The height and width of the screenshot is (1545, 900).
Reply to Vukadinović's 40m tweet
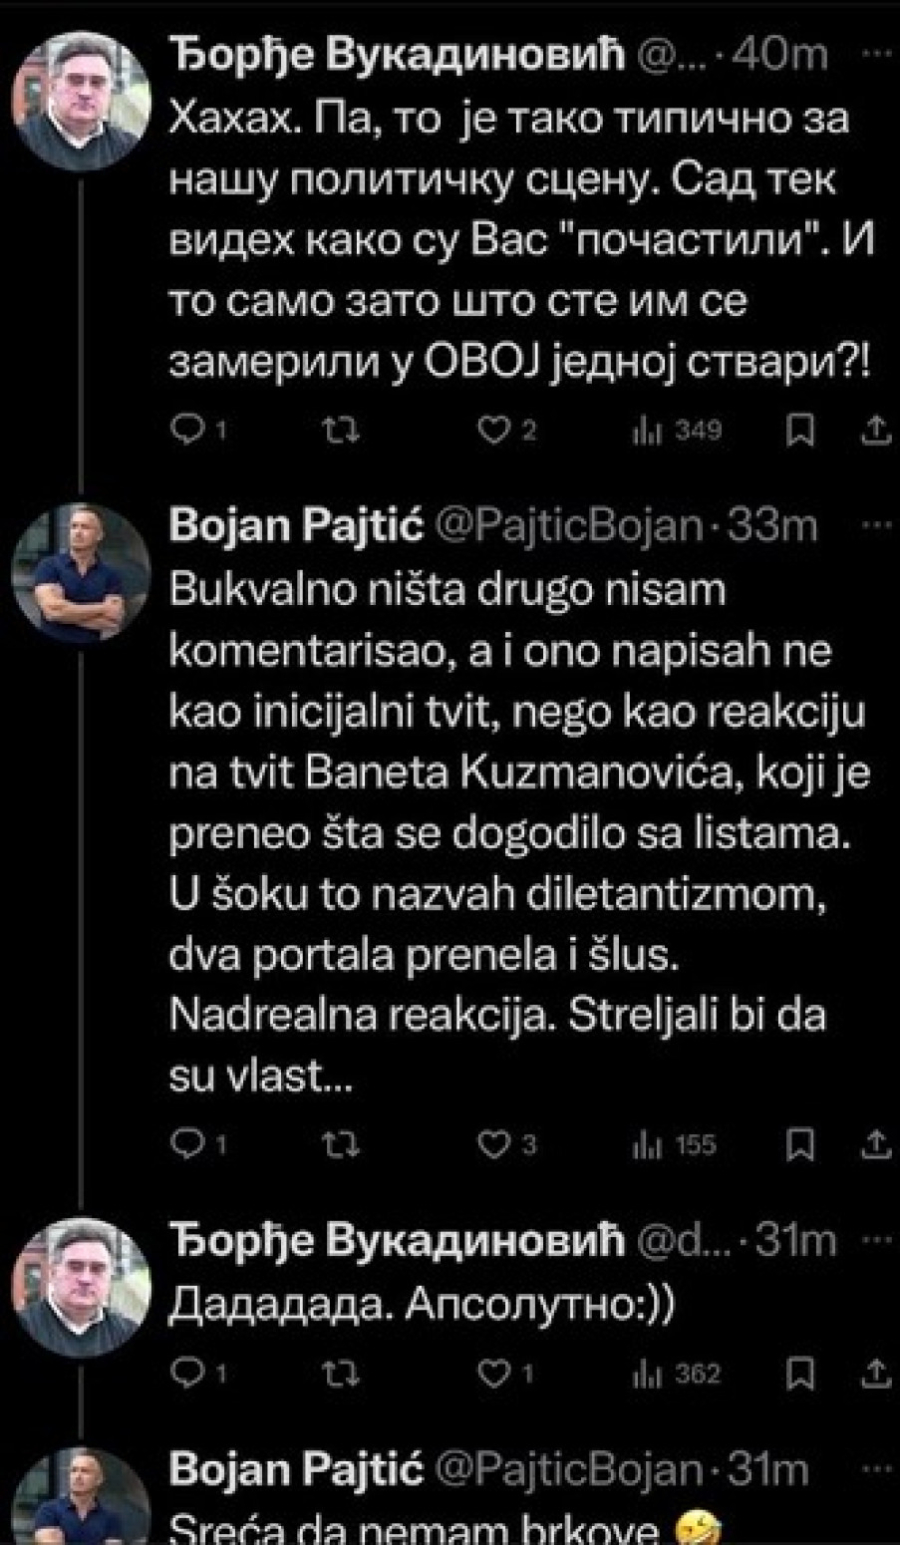tap(188, 431)
